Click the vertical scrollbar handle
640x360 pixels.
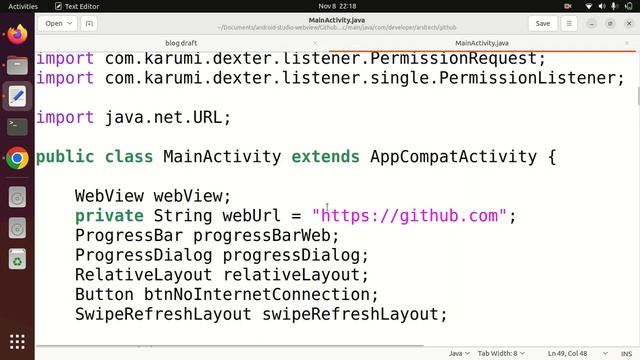638,96
